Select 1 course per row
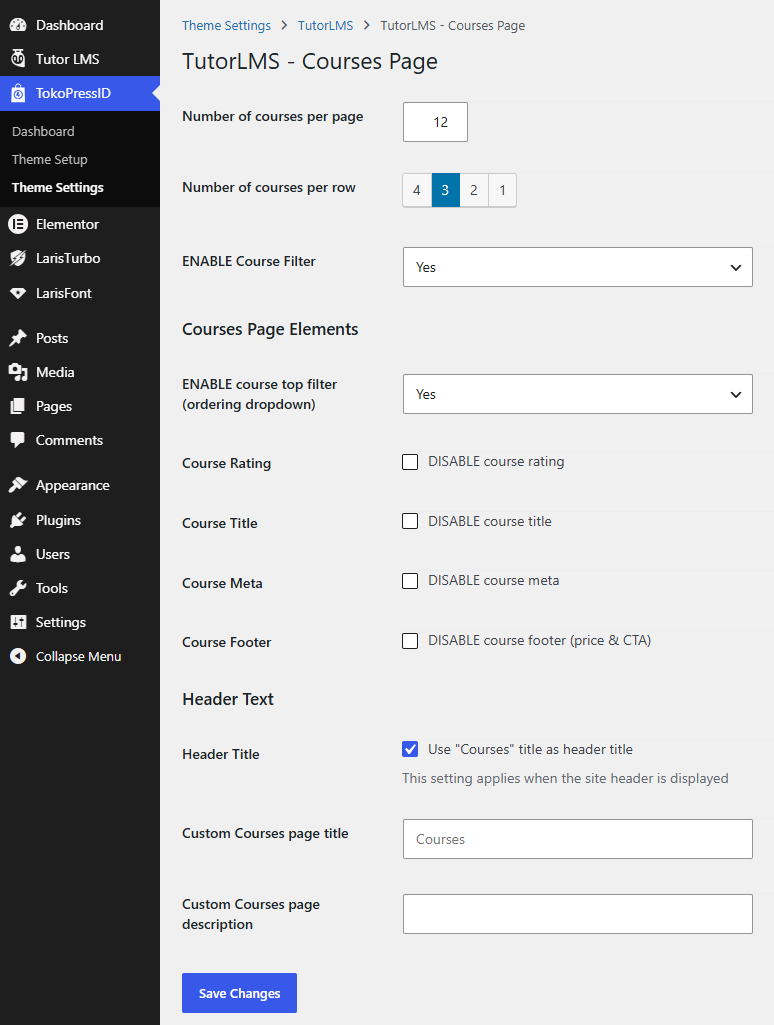774x1025 pixels. [502, 190]
